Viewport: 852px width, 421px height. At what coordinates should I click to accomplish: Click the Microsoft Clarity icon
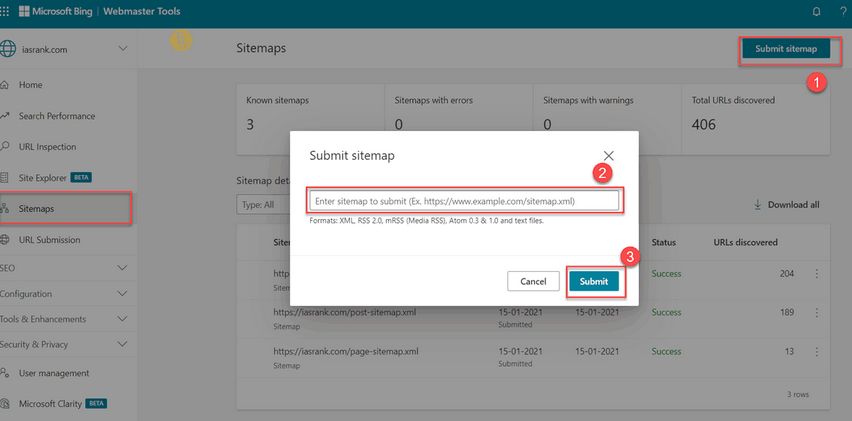tap(5, 404)
